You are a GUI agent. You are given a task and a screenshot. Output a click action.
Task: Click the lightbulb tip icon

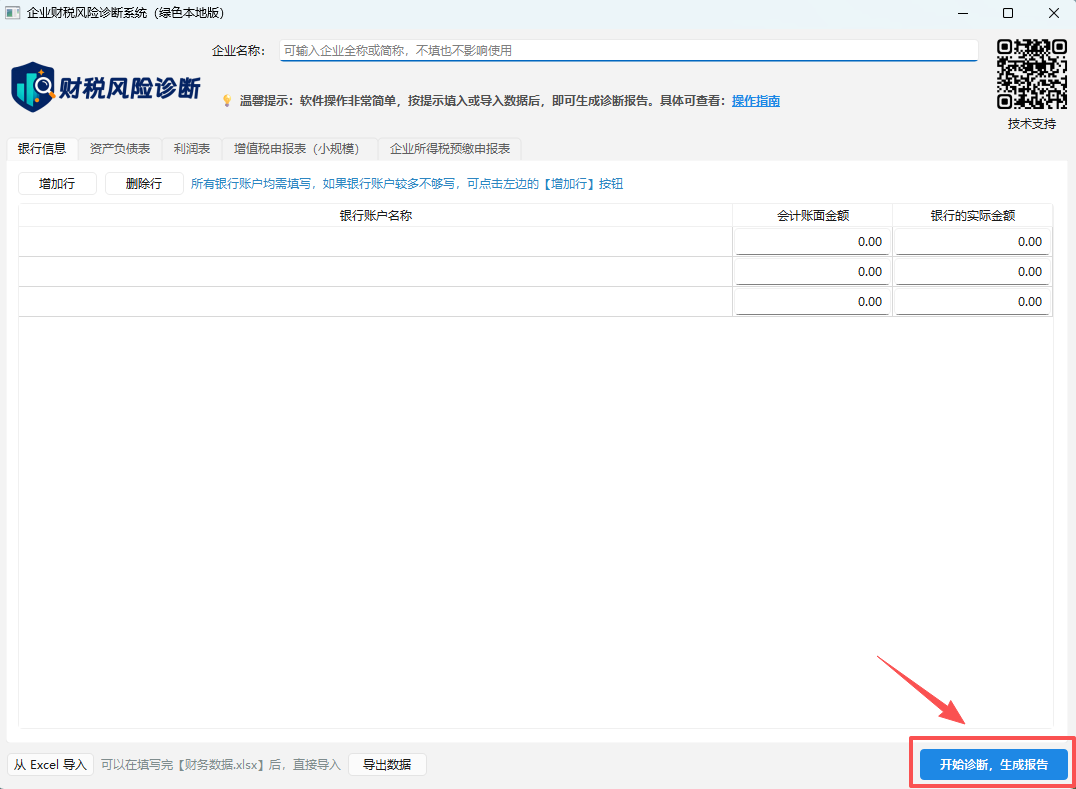(227, 101)
